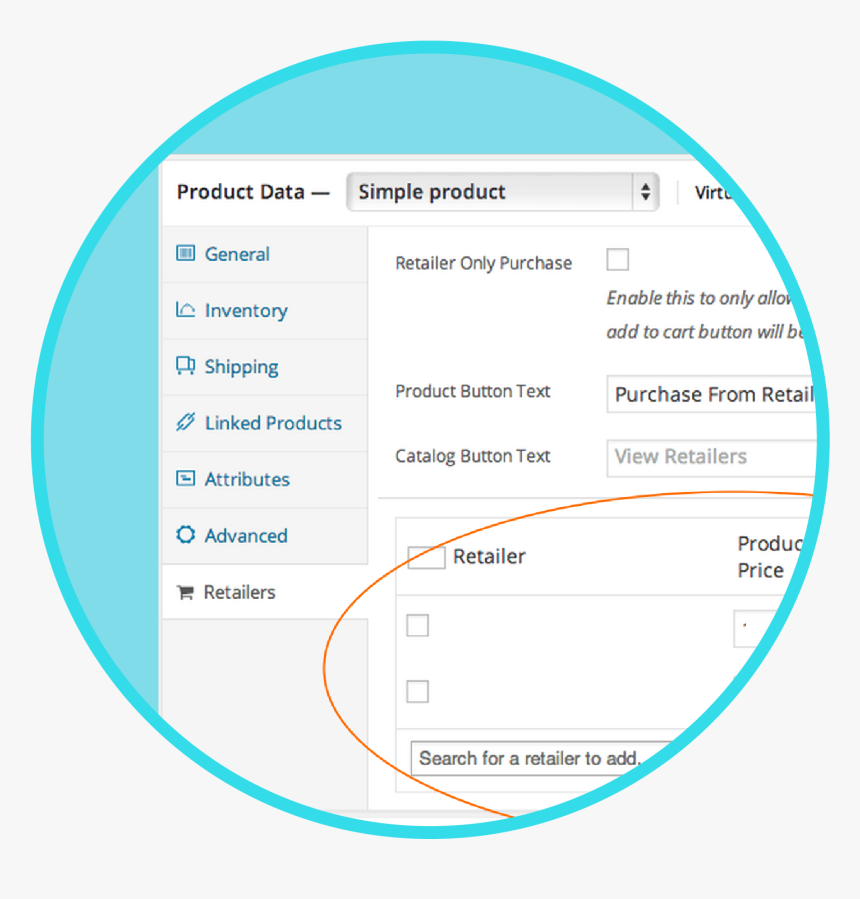Open the Inventory tab
The image size is (860, 899).
[x=246, y=311]
